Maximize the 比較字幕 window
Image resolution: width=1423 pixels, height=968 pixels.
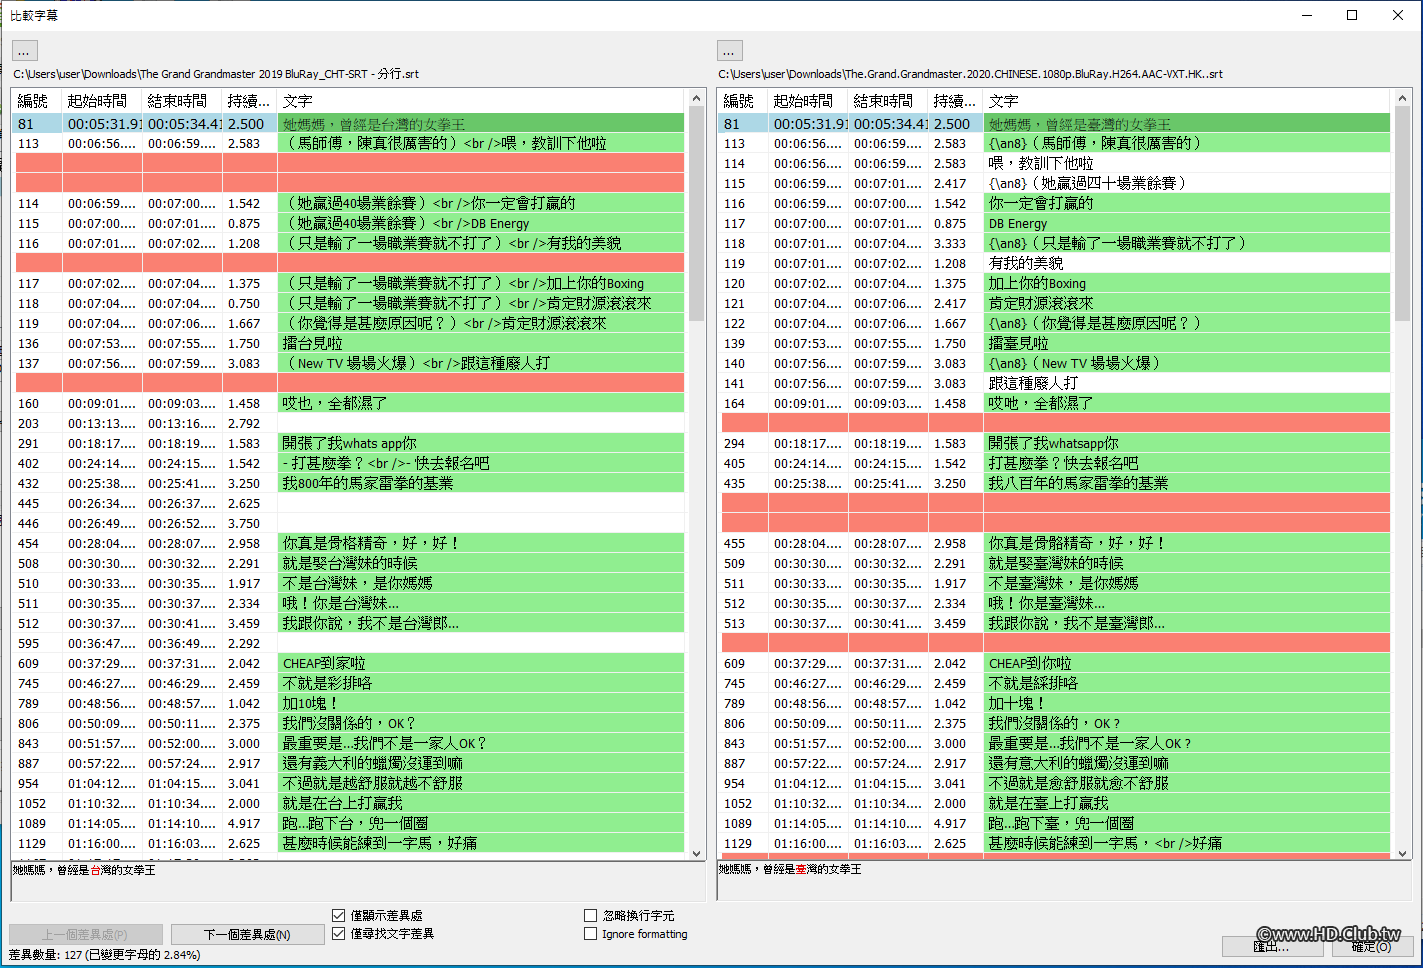click(x=1352, y=15)
